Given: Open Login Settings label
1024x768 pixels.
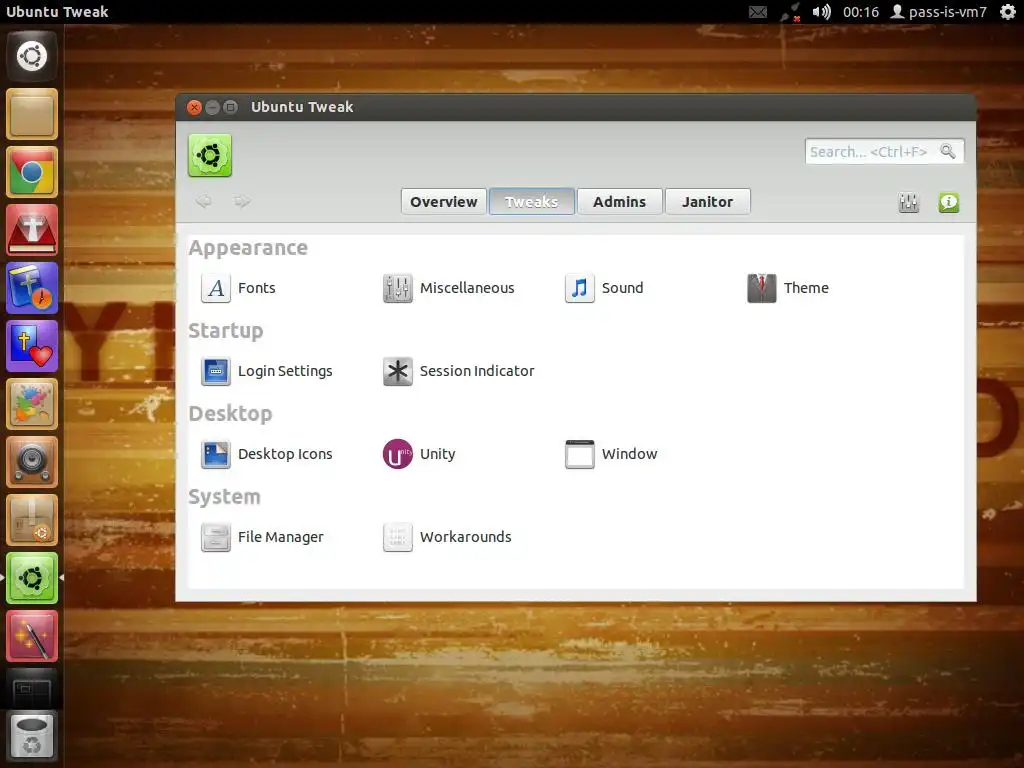Looking at the screenshot, I should [285, 371].
